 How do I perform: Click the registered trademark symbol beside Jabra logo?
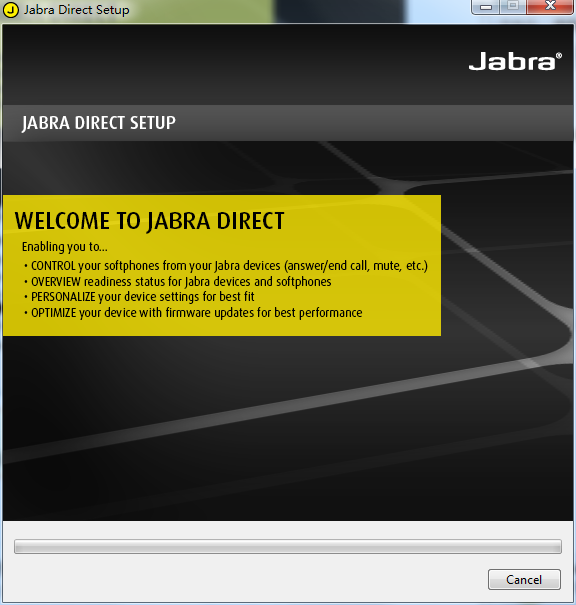559,56
